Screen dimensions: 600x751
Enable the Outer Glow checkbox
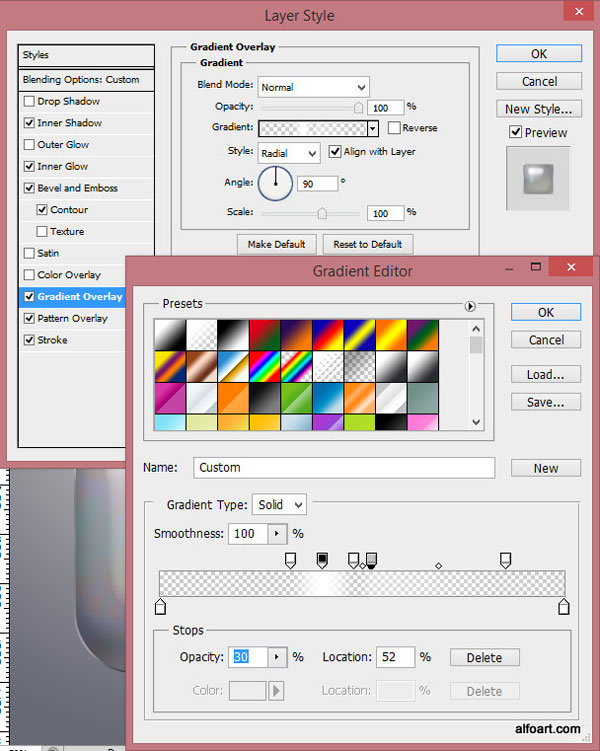[x=29, y=144]
